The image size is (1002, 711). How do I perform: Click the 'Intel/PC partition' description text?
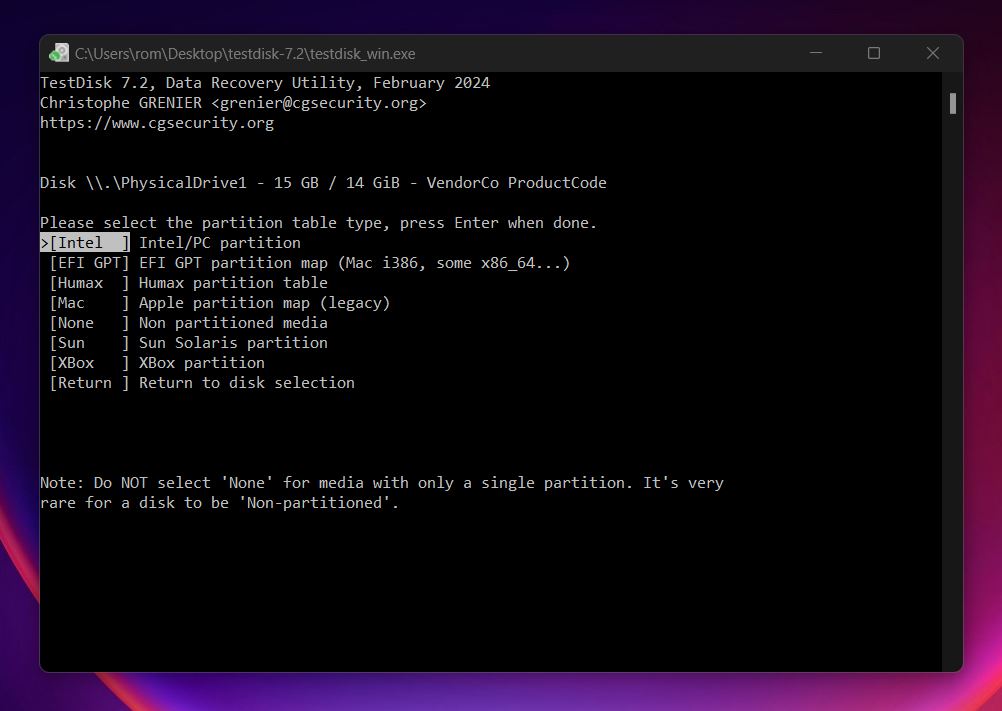pyautogui.click(x=220, y=243)
